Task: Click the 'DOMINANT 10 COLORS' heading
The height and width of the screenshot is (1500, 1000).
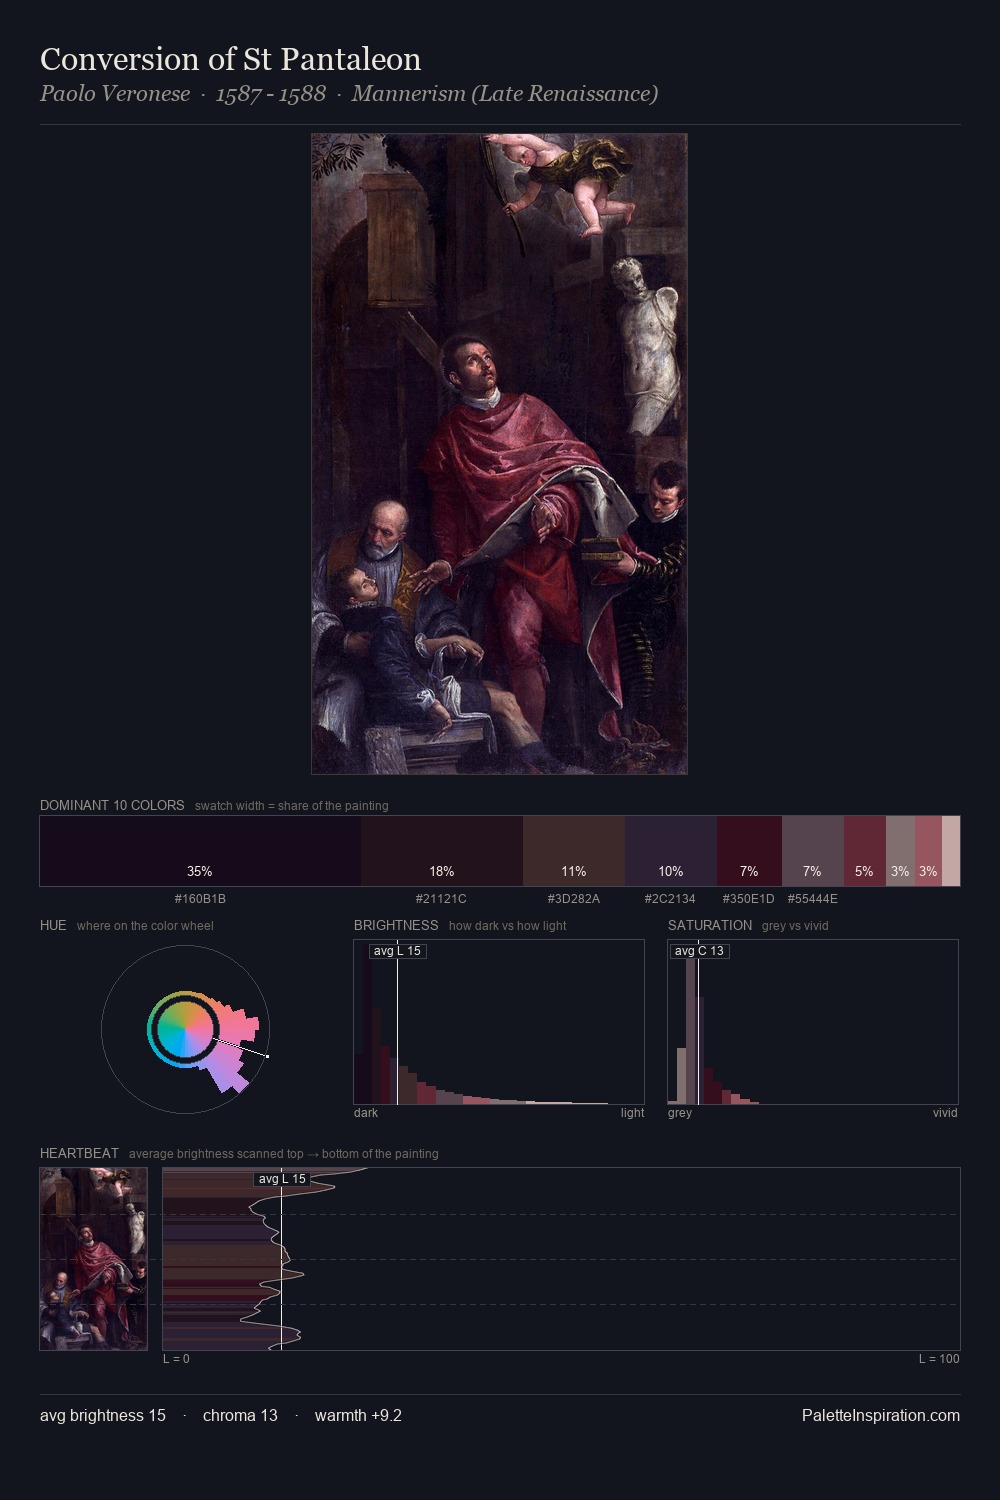Action: [x=112, y=805]
